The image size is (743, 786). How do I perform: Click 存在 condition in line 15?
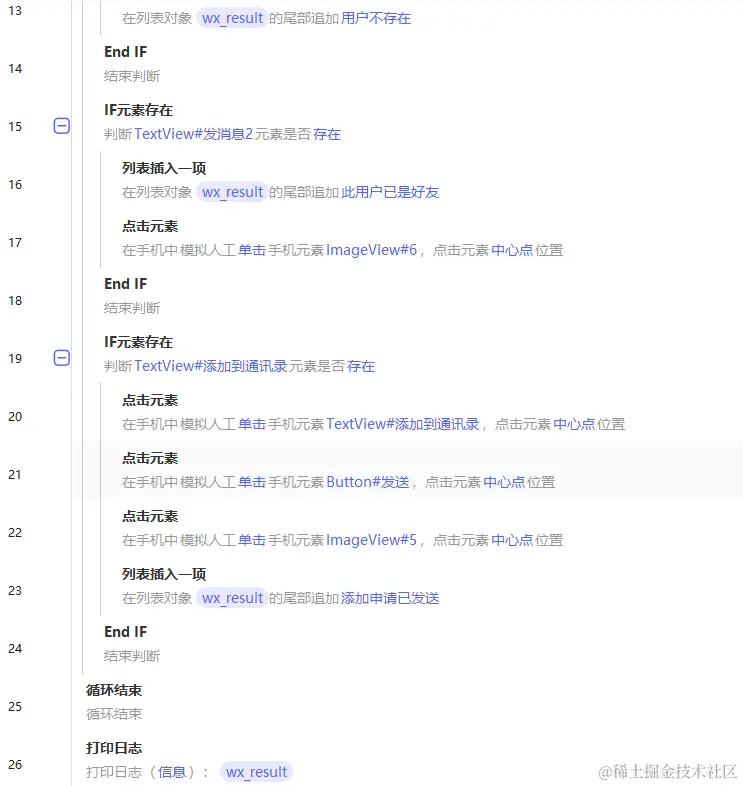click(x=327, y=134)
